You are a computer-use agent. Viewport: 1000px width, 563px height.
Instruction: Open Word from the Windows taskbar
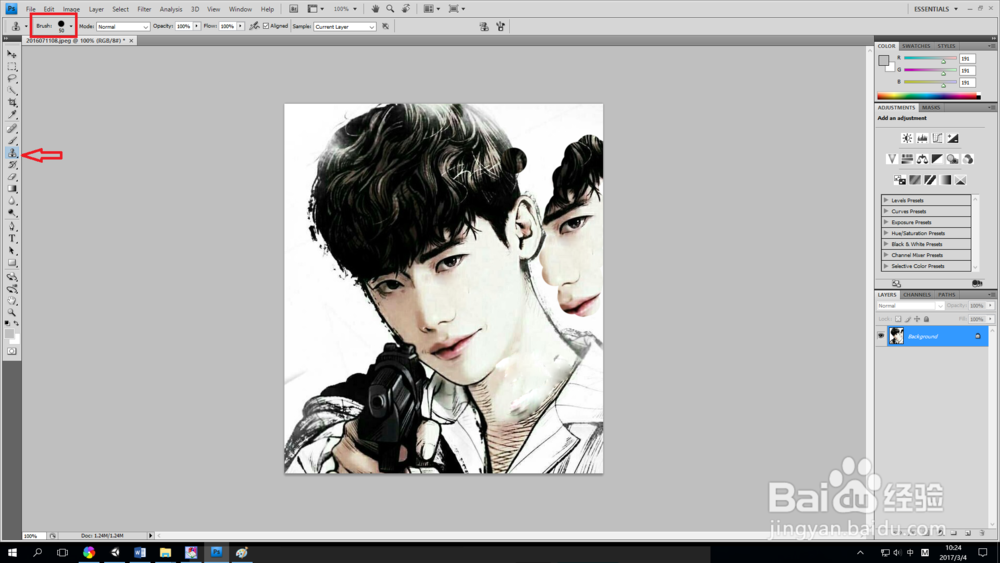pos(140,552)
